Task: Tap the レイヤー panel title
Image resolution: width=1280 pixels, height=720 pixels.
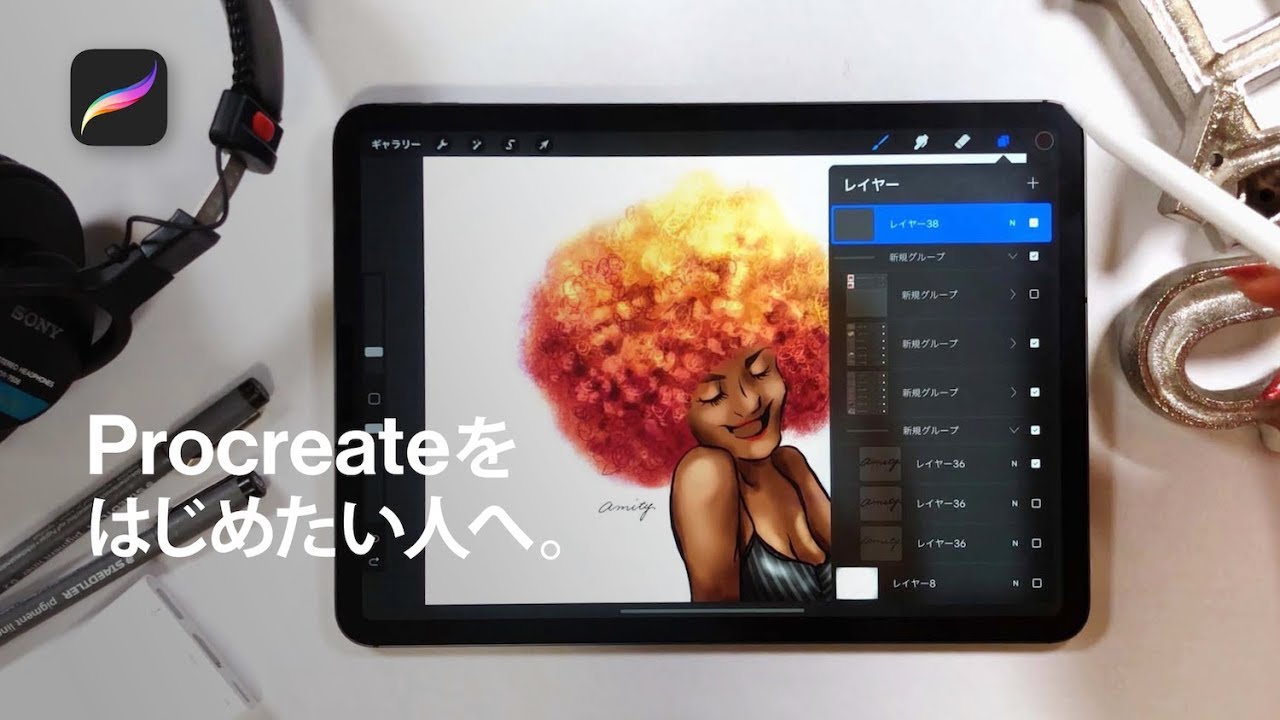Action: pyautogui.click(x=871, y=184)
